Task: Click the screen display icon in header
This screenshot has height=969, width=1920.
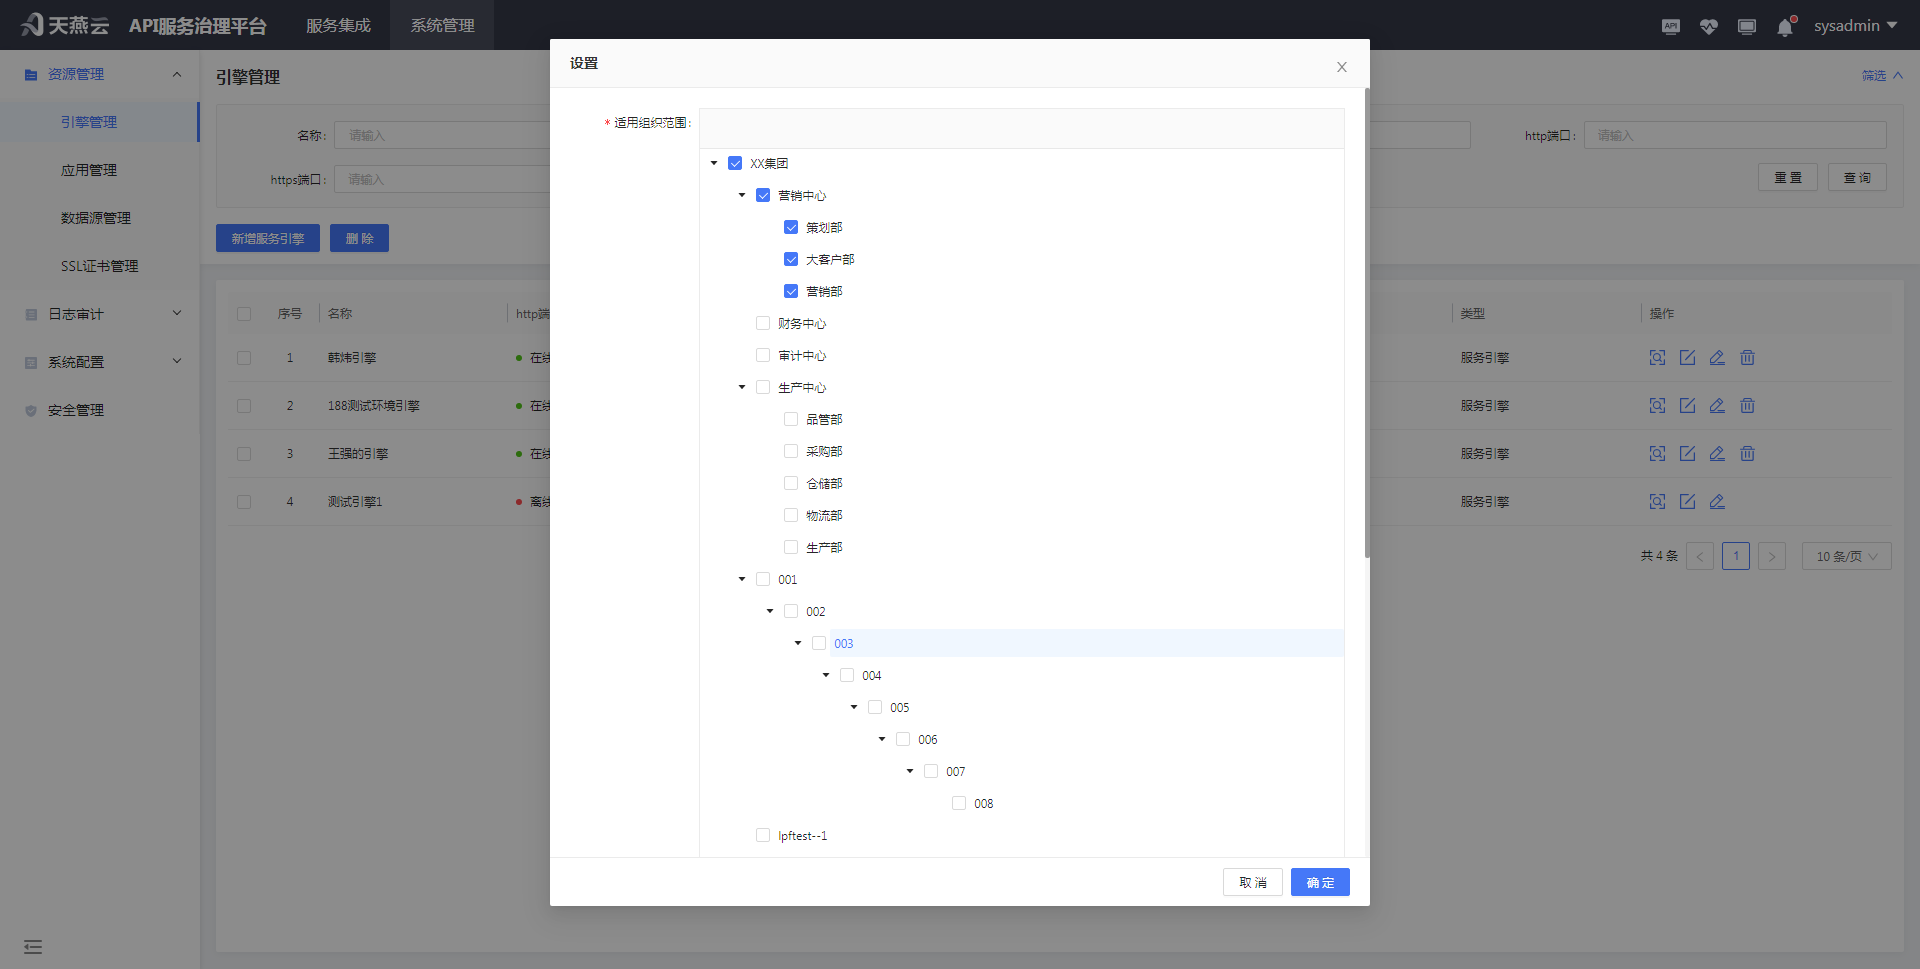Action: pyautogui.click(x=1746, y=27)
